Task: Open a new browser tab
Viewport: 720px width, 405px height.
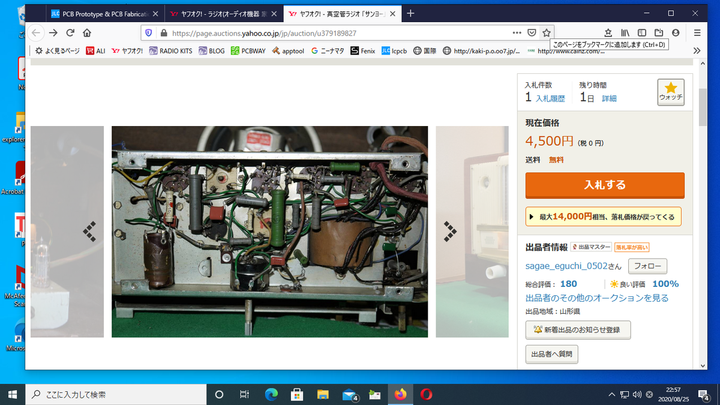Action: point(410,13)
